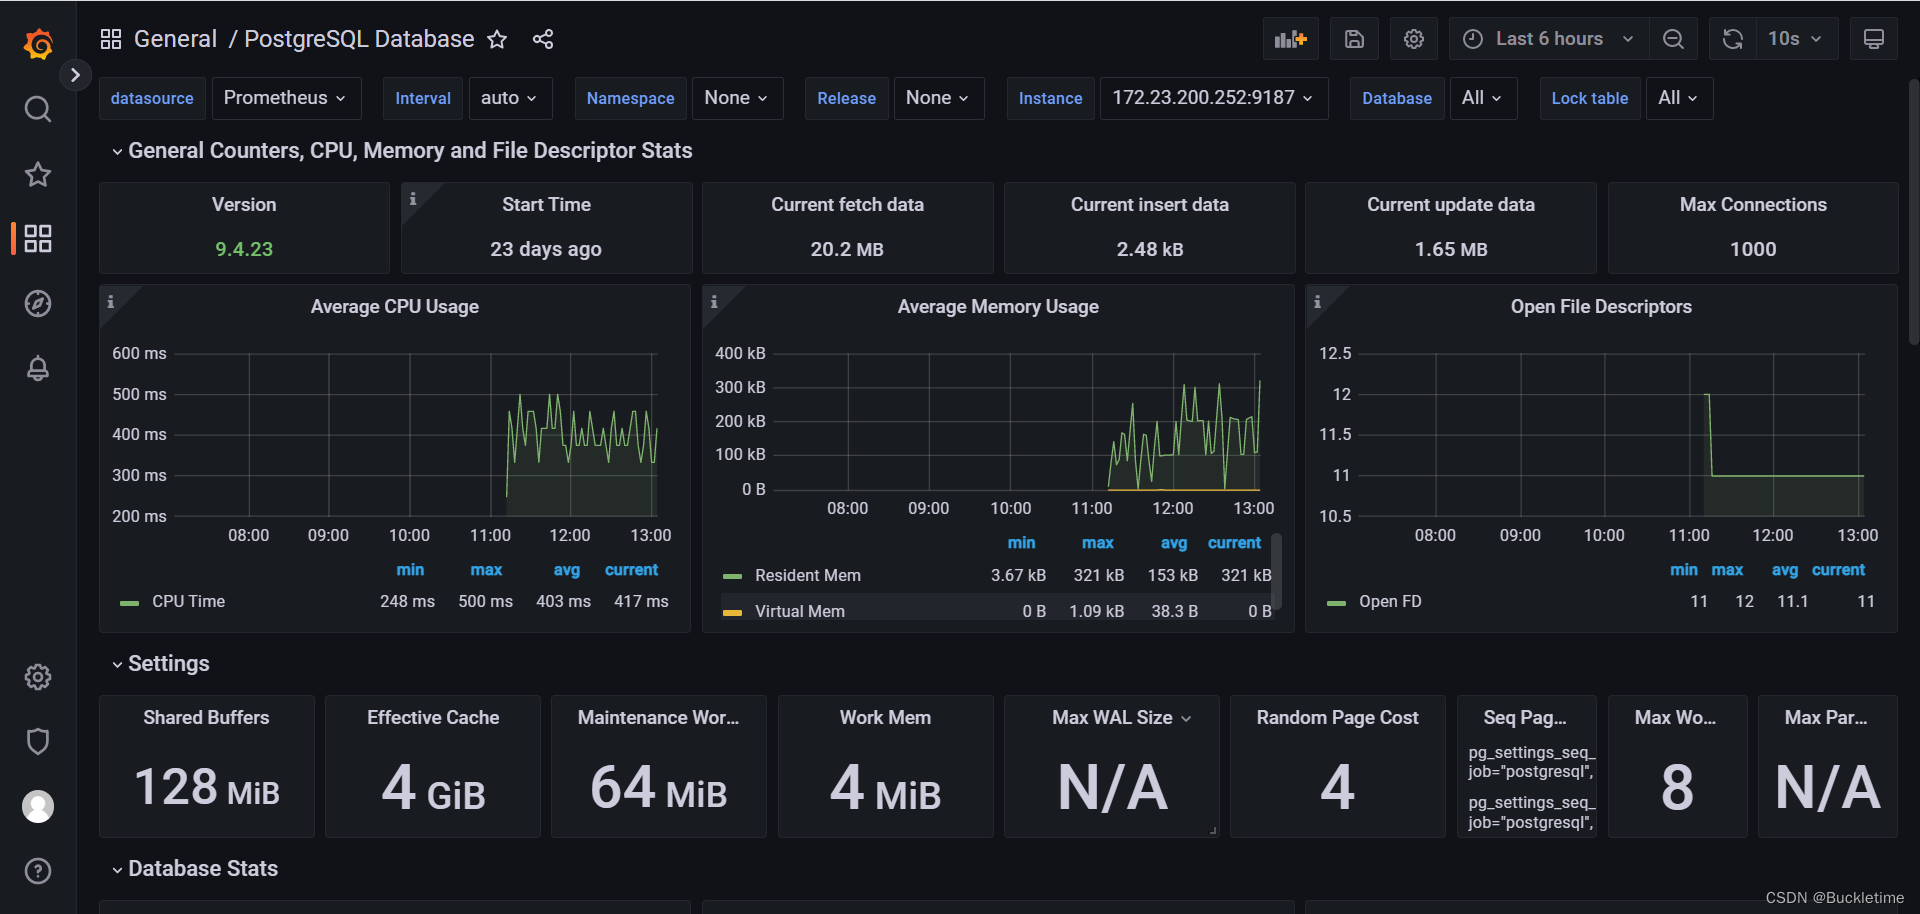Open the Max WAL Size panel menu
This screenshot has height=914, width=1920.
tap(1186, 718)
